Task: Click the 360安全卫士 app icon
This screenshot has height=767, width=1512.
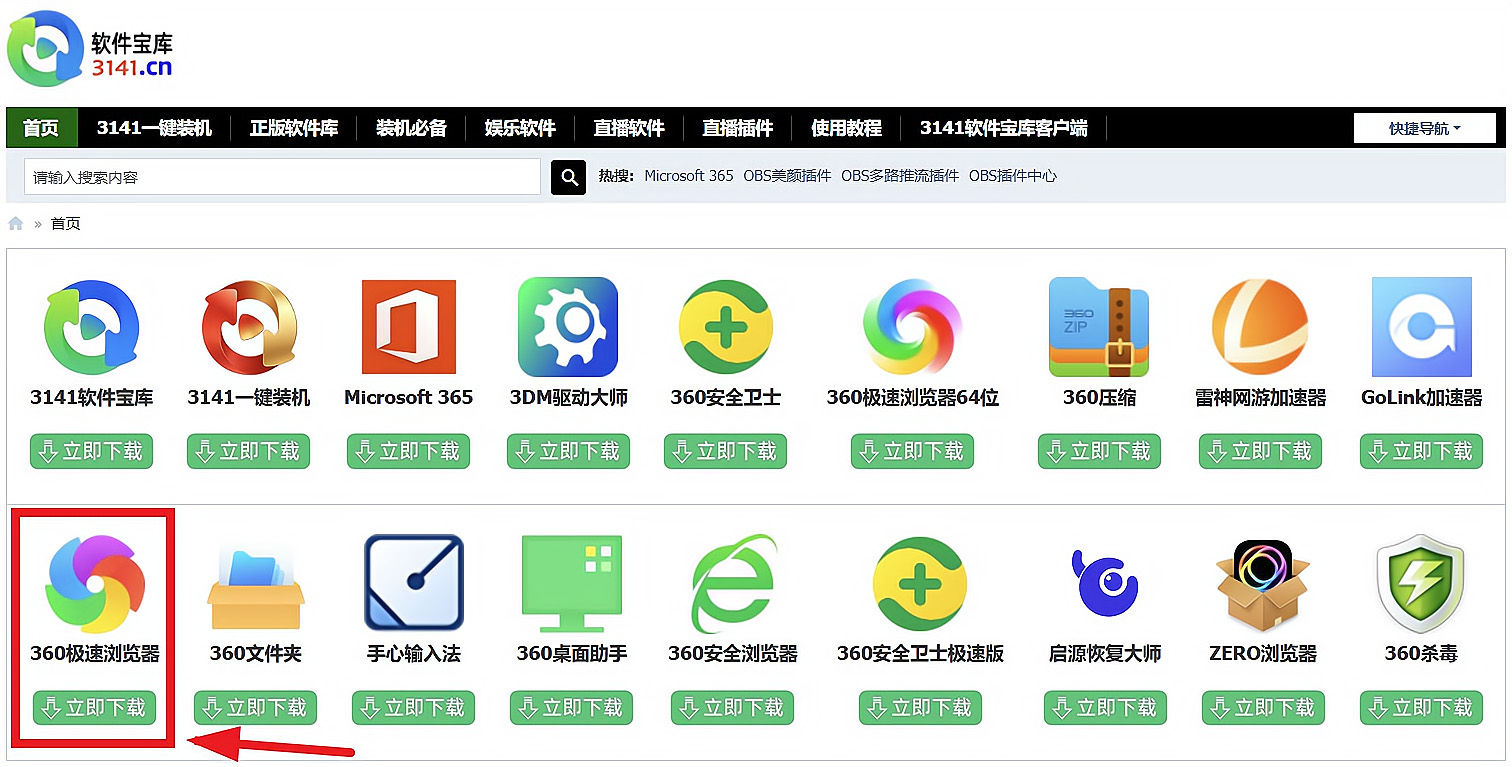Action: coord(726,327)
